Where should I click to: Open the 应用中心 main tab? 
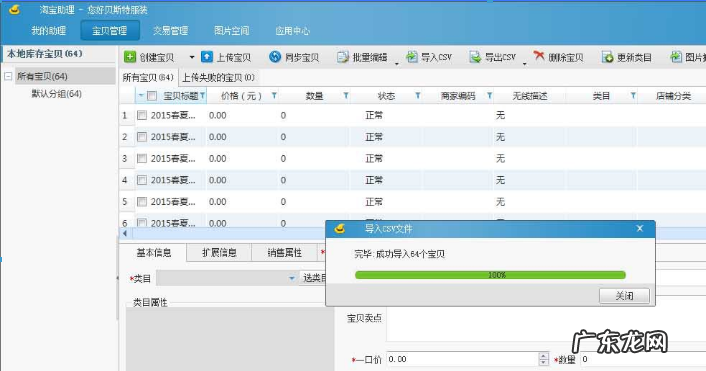(x=292, y=31)
